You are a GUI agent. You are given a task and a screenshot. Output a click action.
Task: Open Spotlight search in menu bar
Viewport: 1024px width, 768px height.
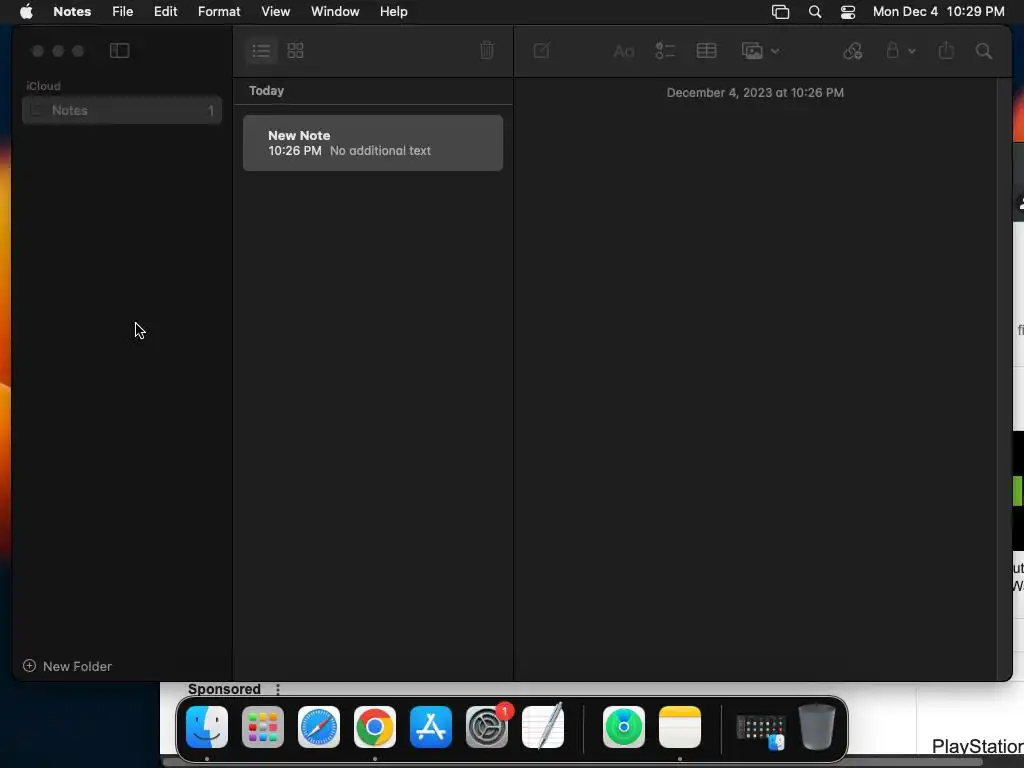coord(815,12)
